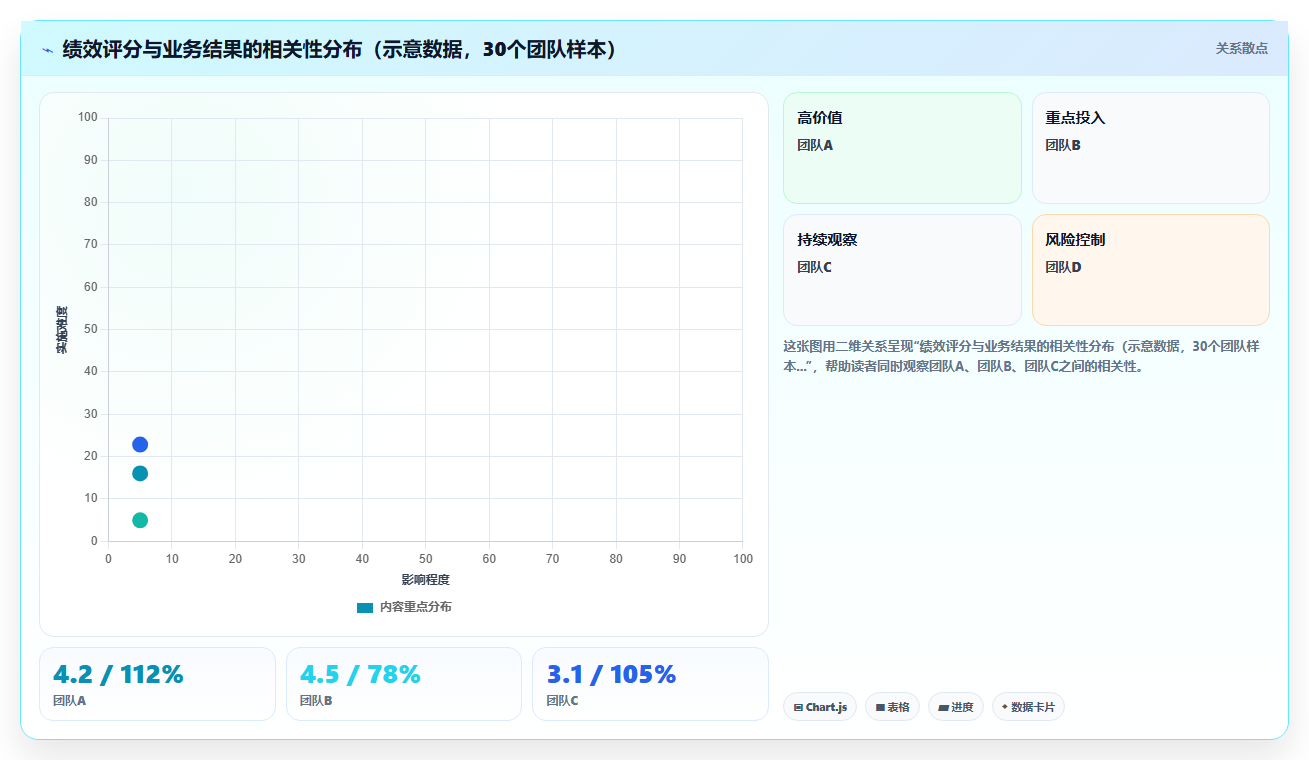The height and width of the screenshot is (760, 1309).
Task: Click the 团队B label under 4.5 / 78%
Action: pyautogui.click(x=316, y=701)
